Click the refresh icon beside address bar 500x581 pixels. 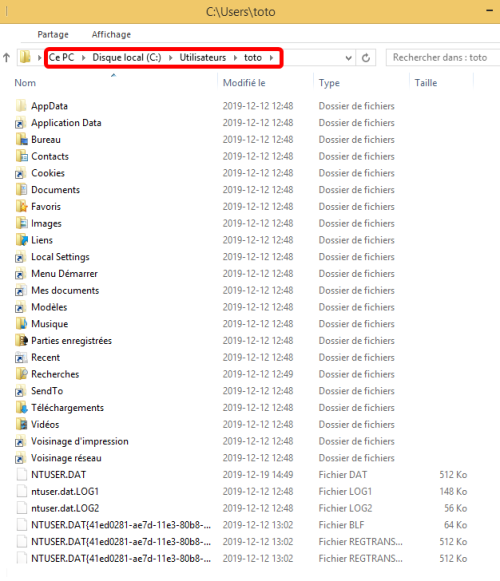(x=365, y=58)
